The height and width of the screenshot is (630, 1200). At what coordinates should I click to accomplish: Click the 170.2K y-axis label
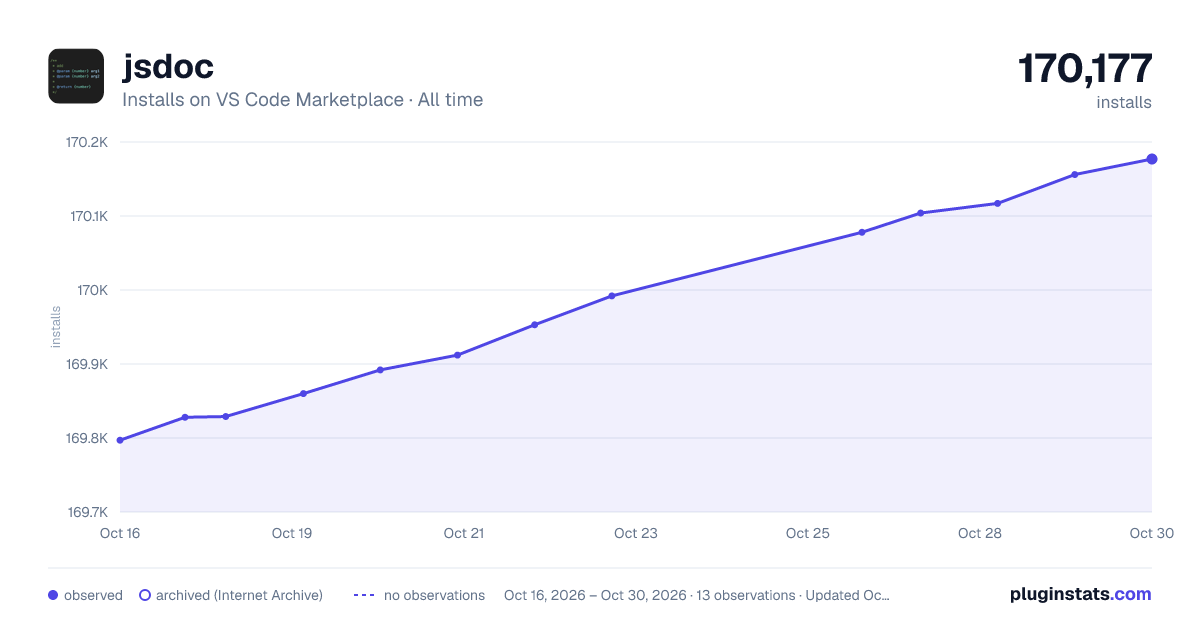(x=87, y=142)
